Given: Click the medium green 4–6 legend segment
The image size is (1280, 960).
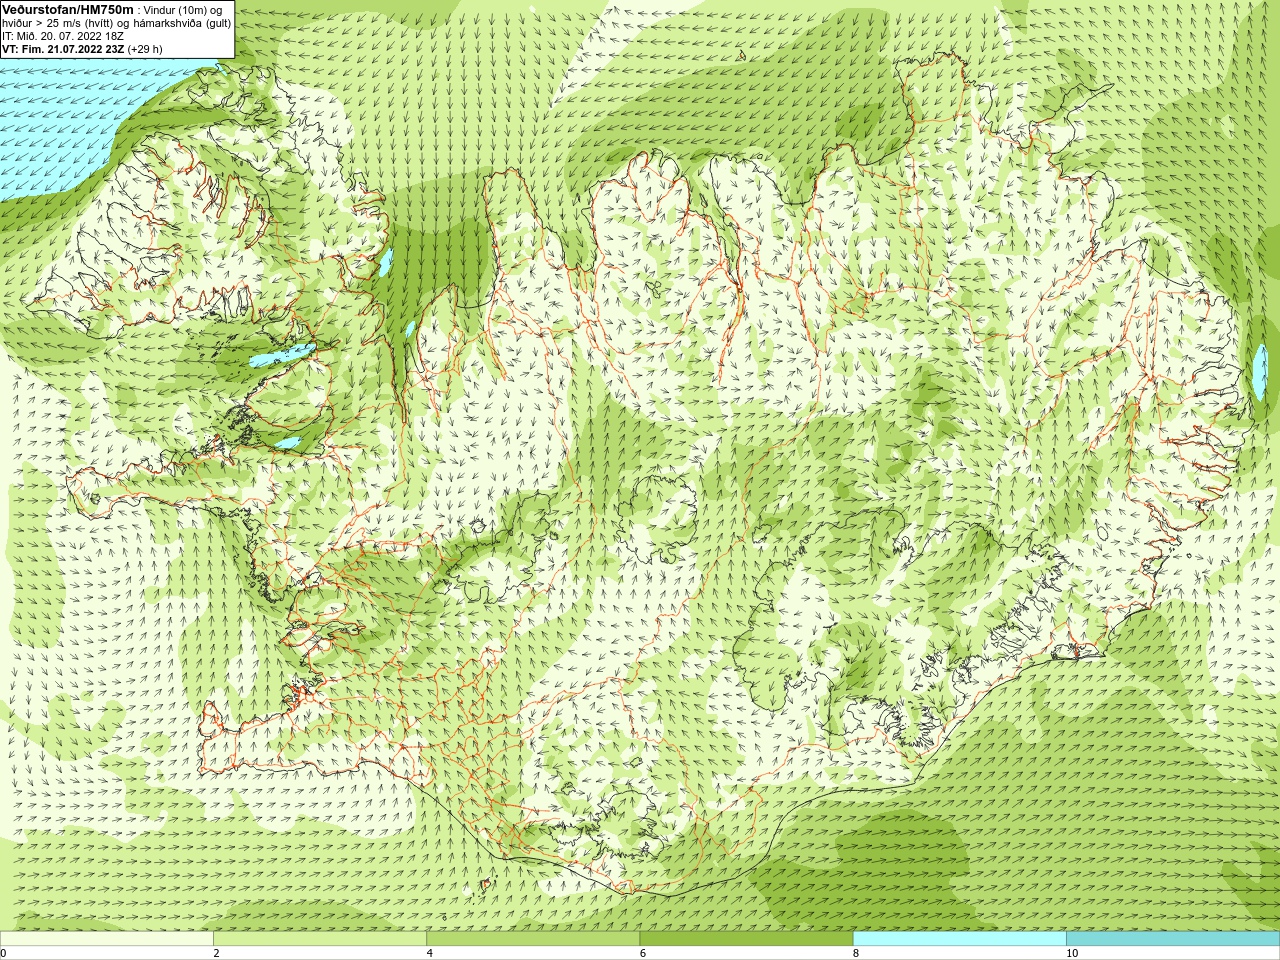Looking at the screenshot, I should [x=533, y=939].
